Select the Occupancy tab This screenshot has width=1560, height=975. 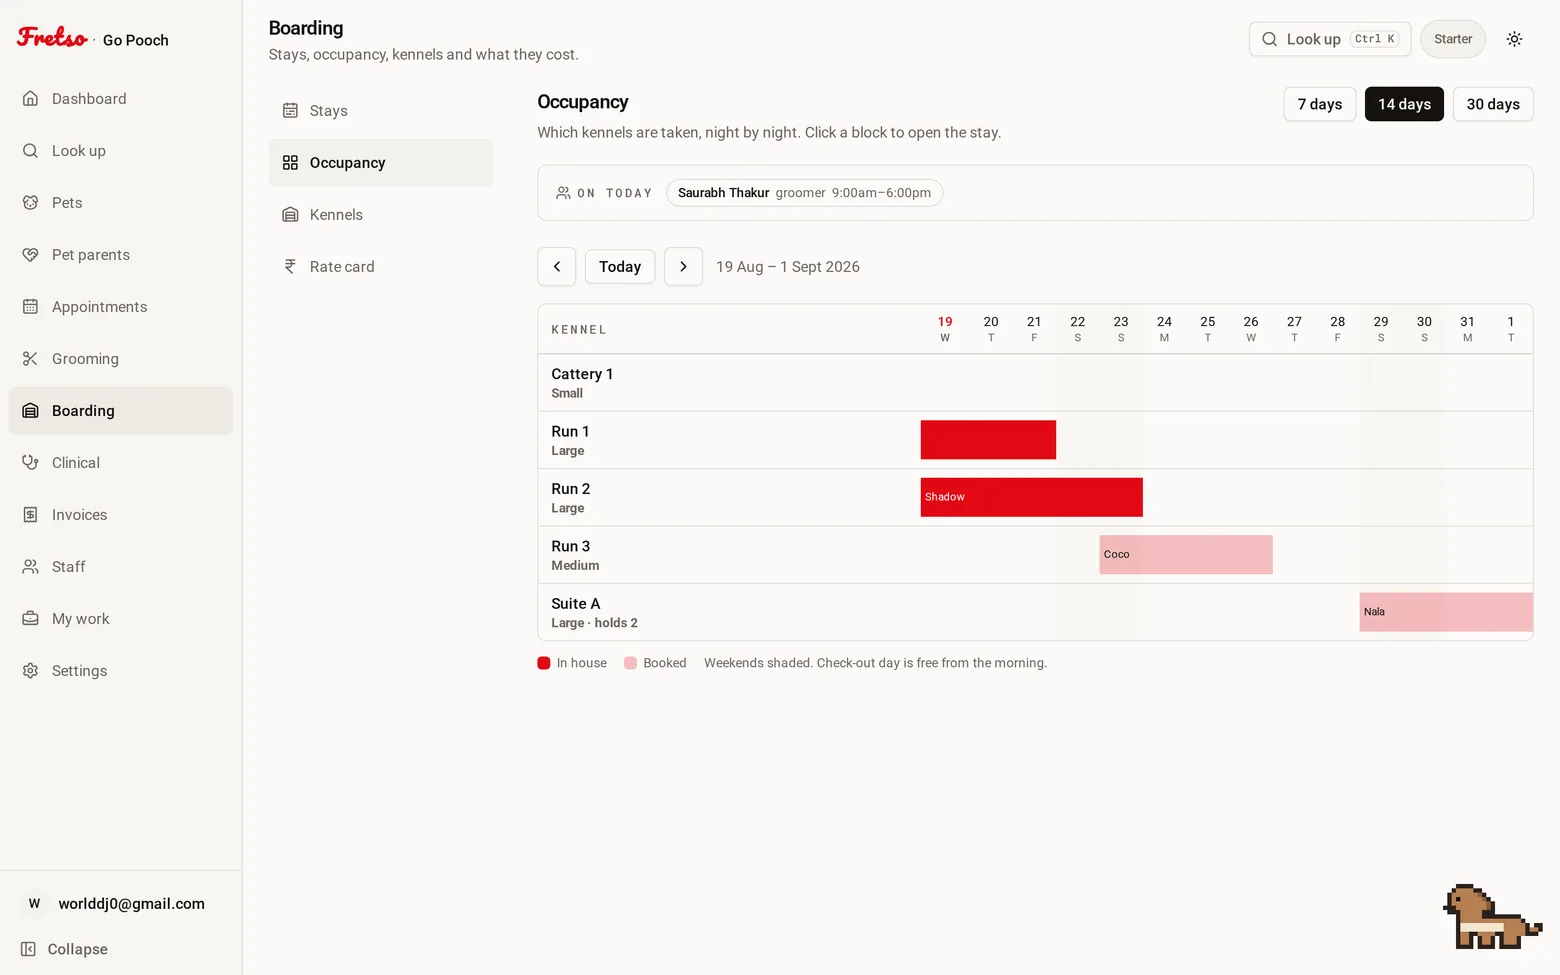381,163
